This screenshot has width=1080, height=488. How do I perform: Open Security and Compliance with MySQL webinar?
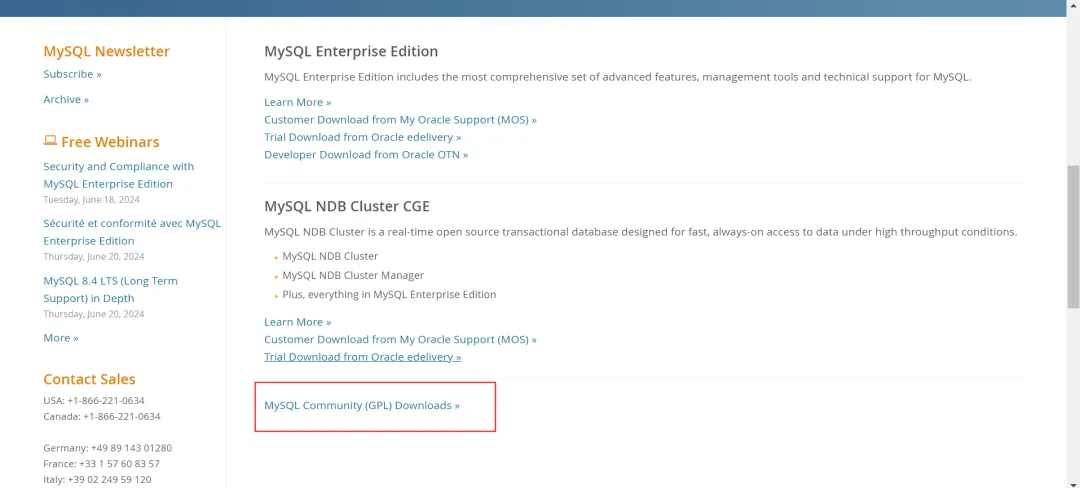point(118,175)
